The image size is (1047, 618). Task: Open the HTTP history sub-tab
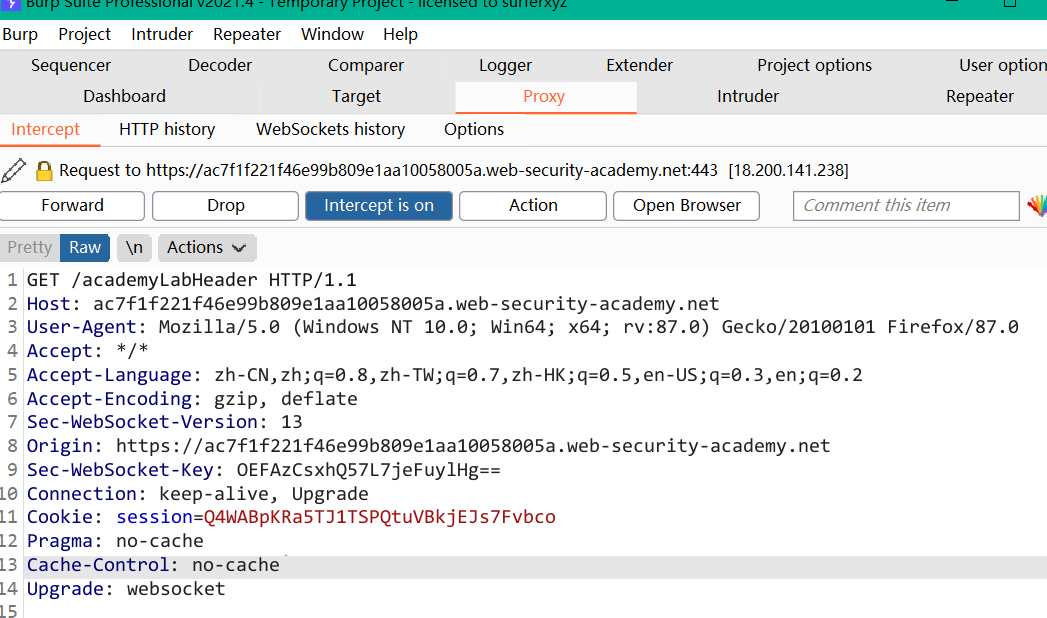(167, 129)
